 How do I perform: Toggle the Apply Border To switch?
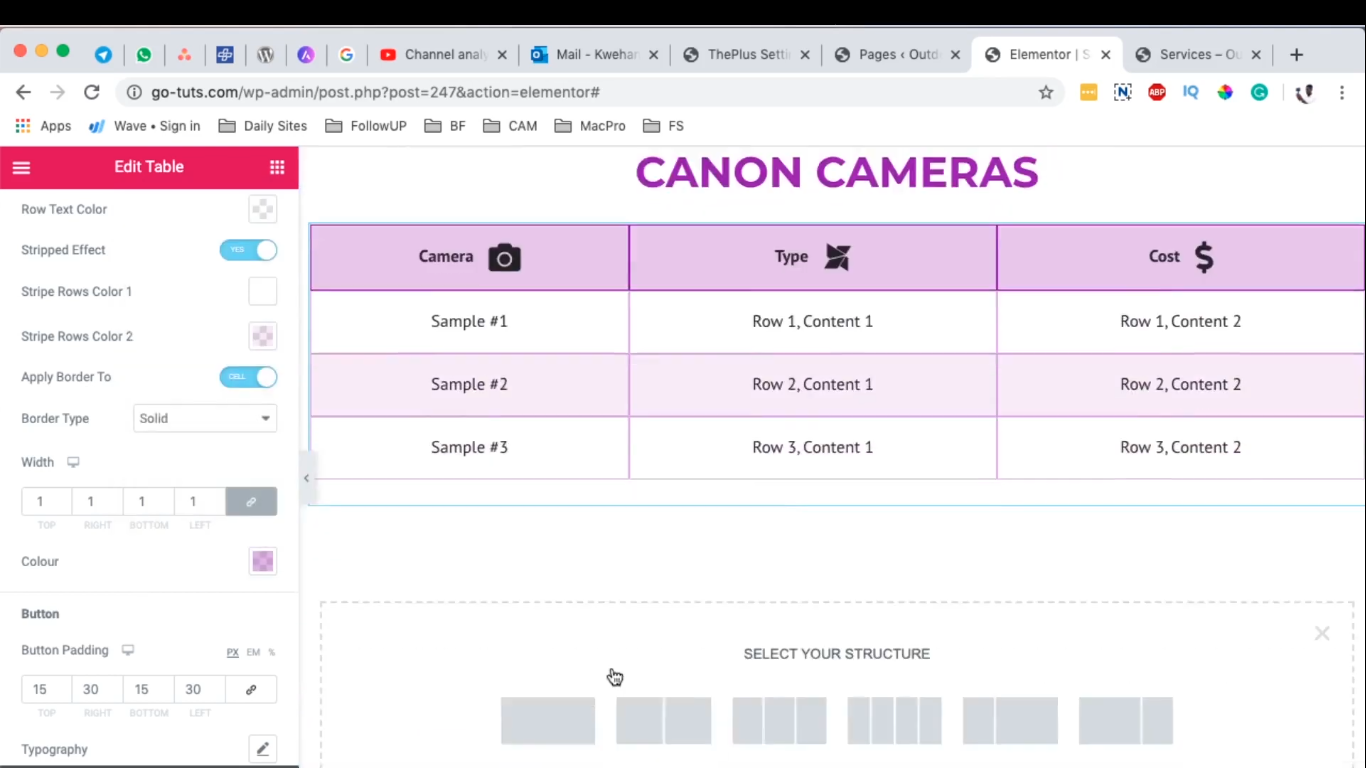[x=248, y=377]
